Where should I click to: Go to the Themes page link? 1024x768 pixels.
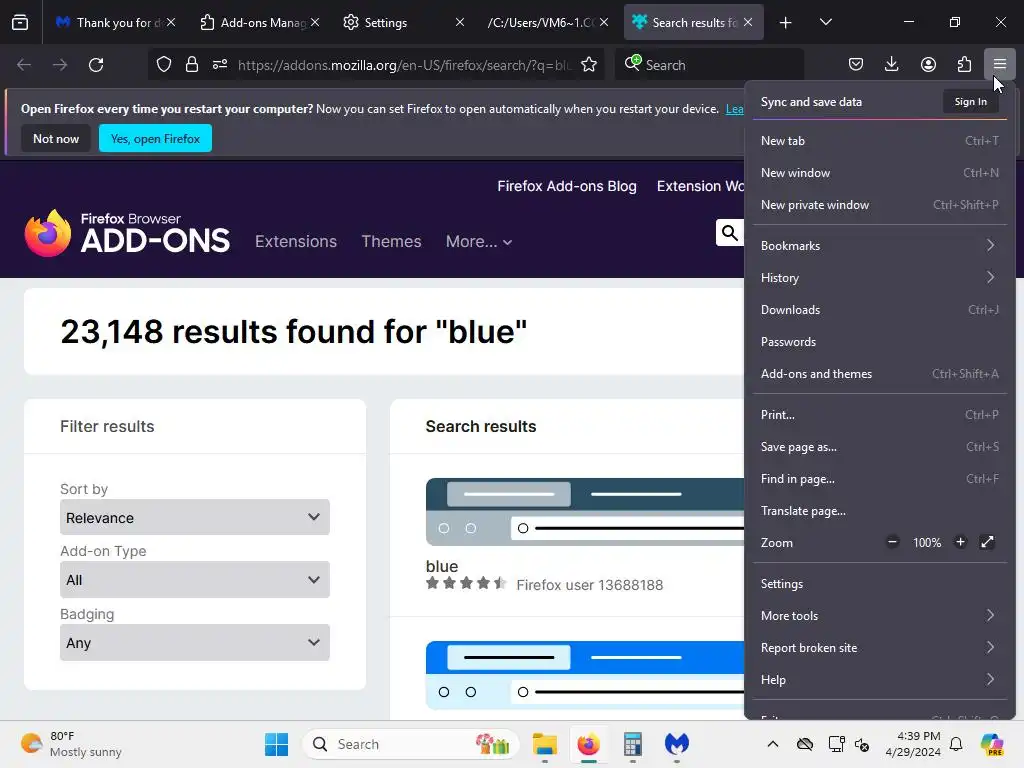tap(391, 242)
